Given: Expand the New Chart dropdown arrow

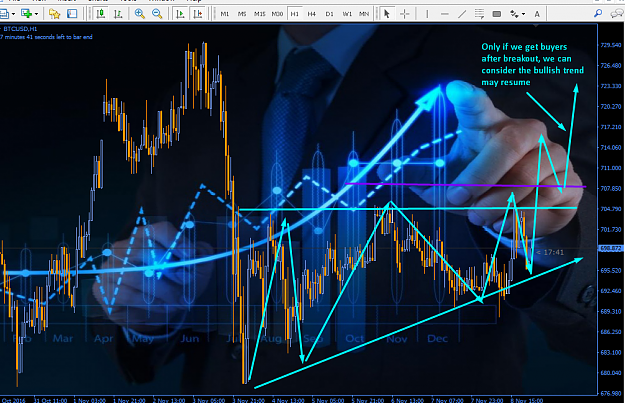Looking at the screenshot, I should pos(13,14).
